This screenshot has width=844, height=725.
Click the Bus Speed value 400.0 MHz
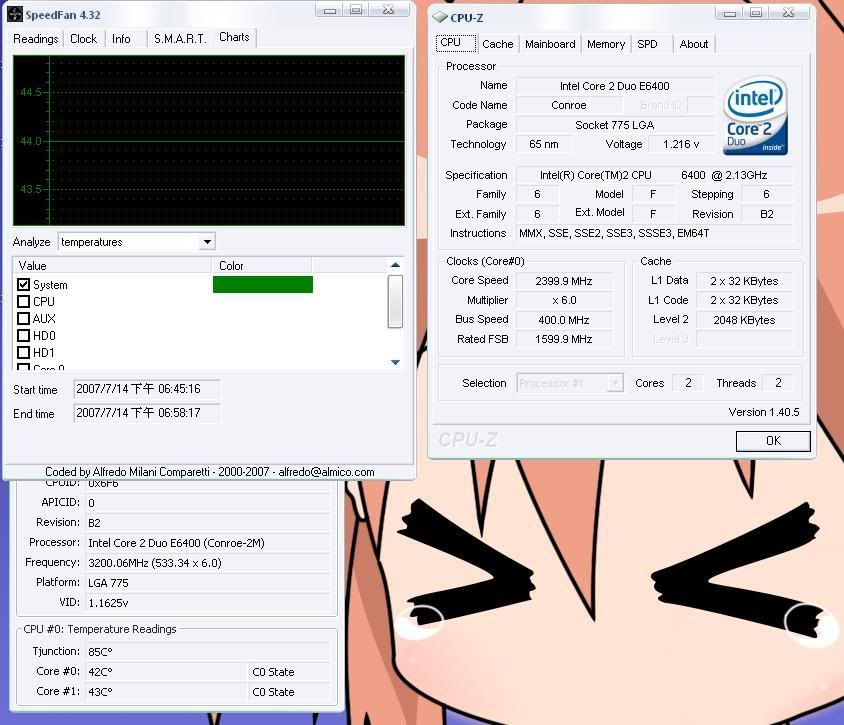coord(564,320)
